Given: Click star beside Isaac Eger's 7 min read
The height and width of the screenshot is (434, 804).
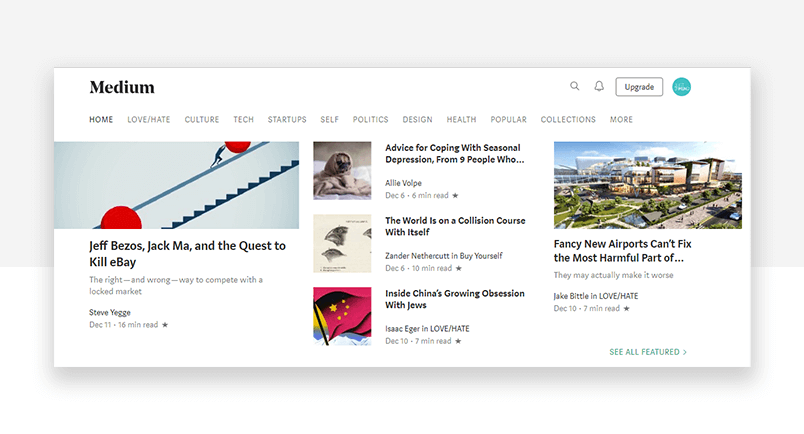Looking at the screenshot, I should pyautogui.click(x=458, y=341).
